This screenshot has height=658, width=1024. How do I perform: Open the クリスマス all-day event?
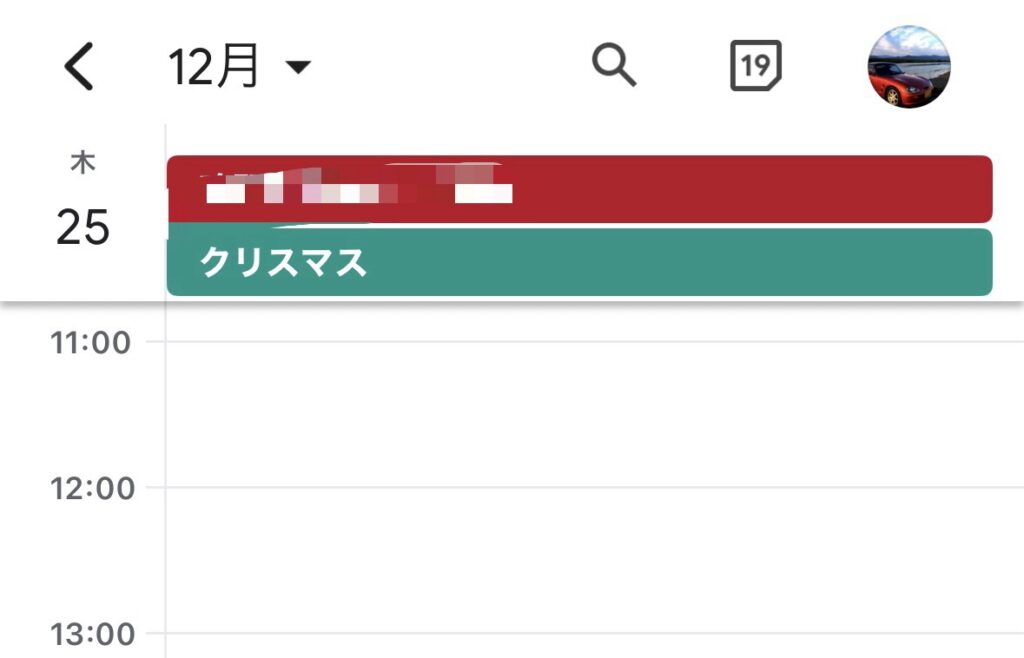coord(580,262)
